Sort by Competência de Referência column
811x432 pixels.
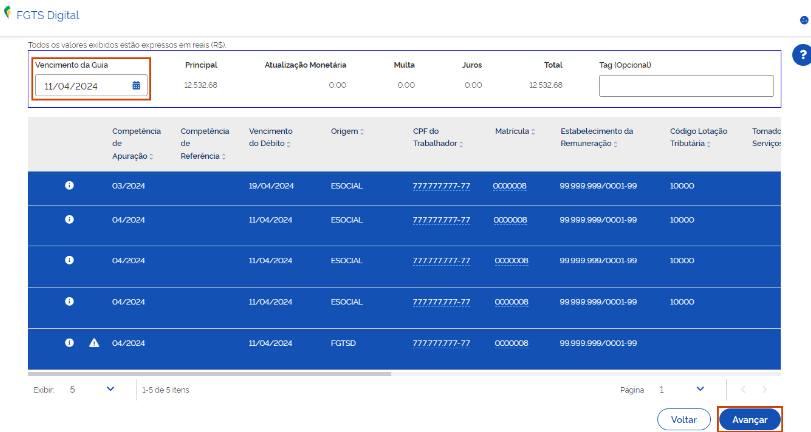point(223,157)
